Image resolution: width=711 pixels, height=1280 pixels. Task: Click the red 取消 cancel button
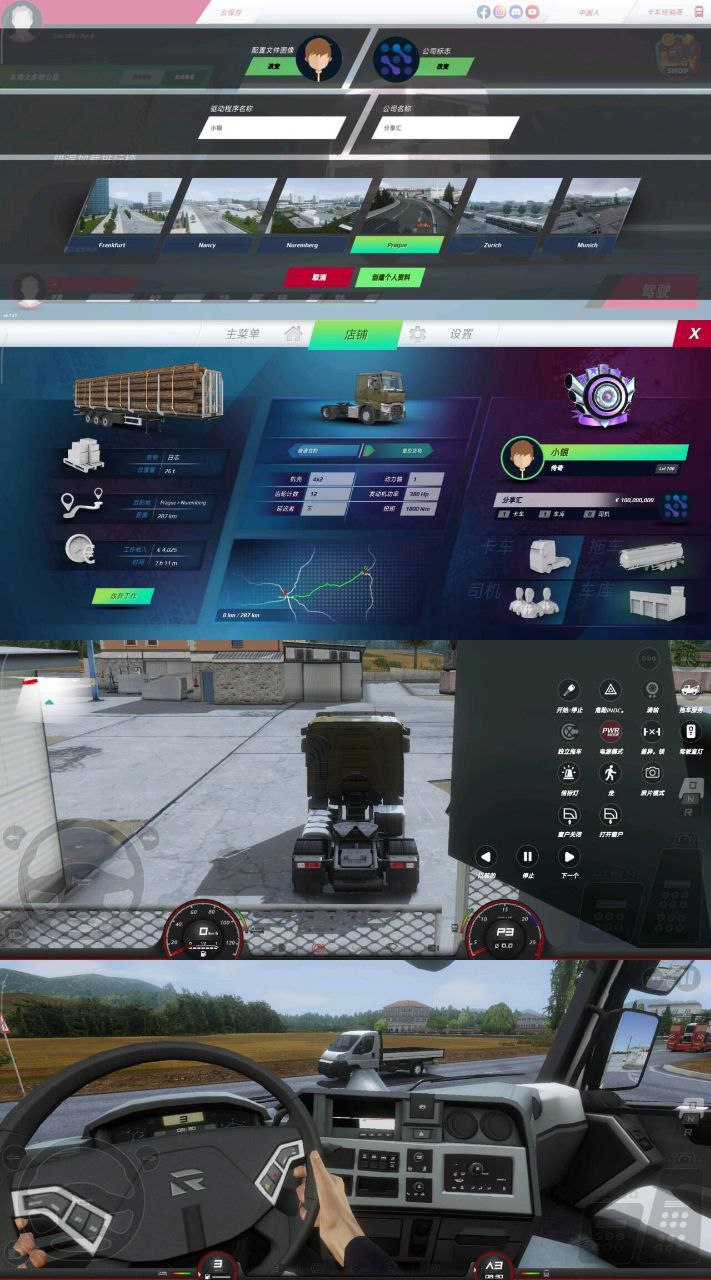coord(318,277)
